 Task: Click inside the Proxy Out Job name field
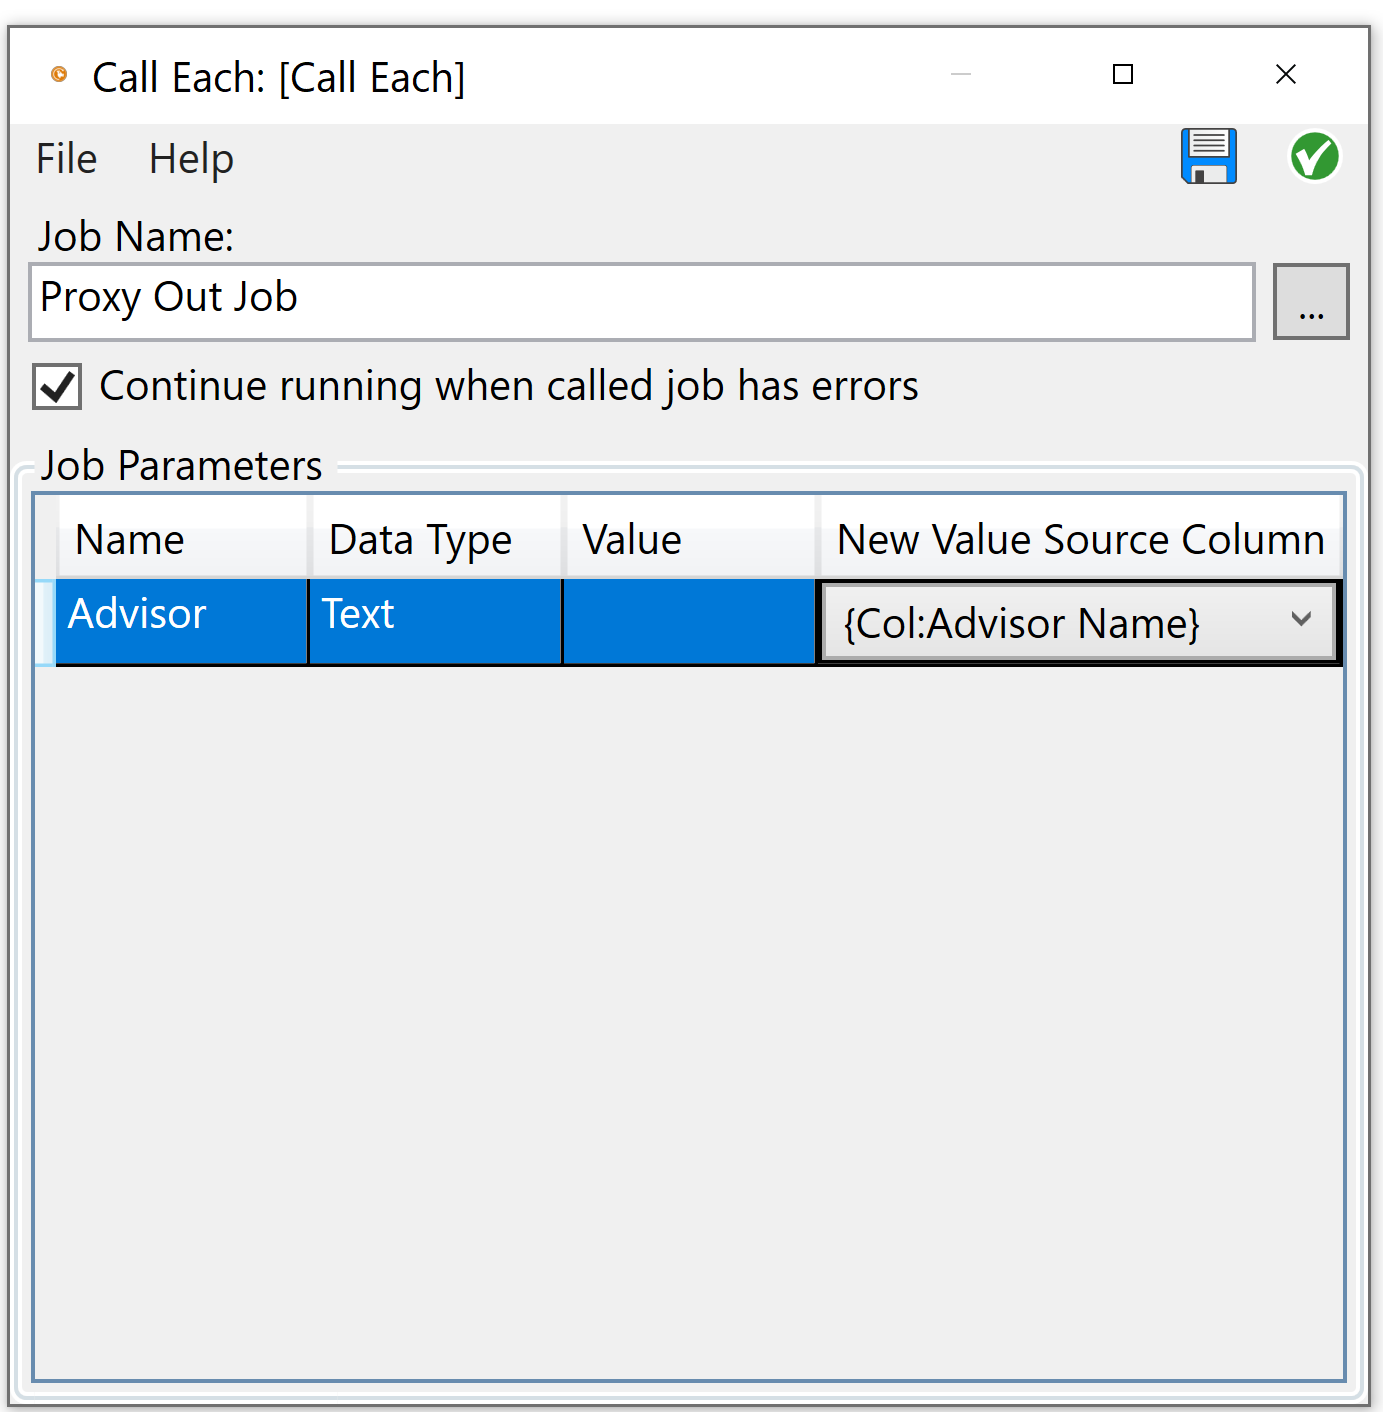tap(640, 300)
